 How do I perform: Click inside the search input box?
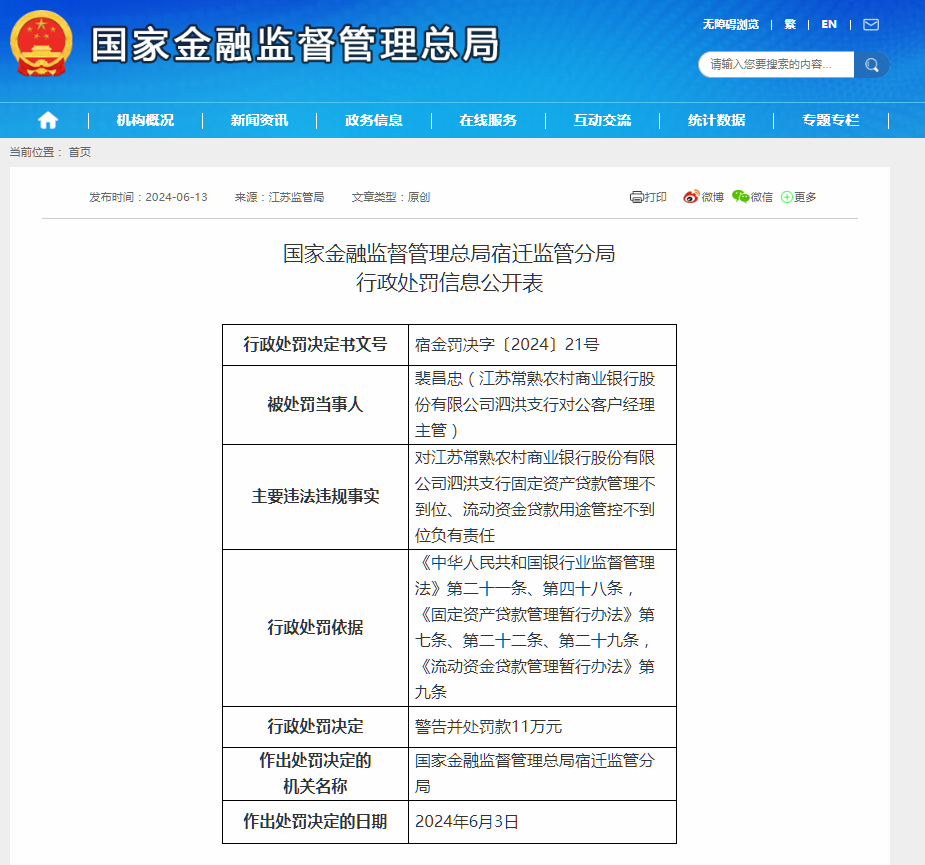tap(780, 64)
